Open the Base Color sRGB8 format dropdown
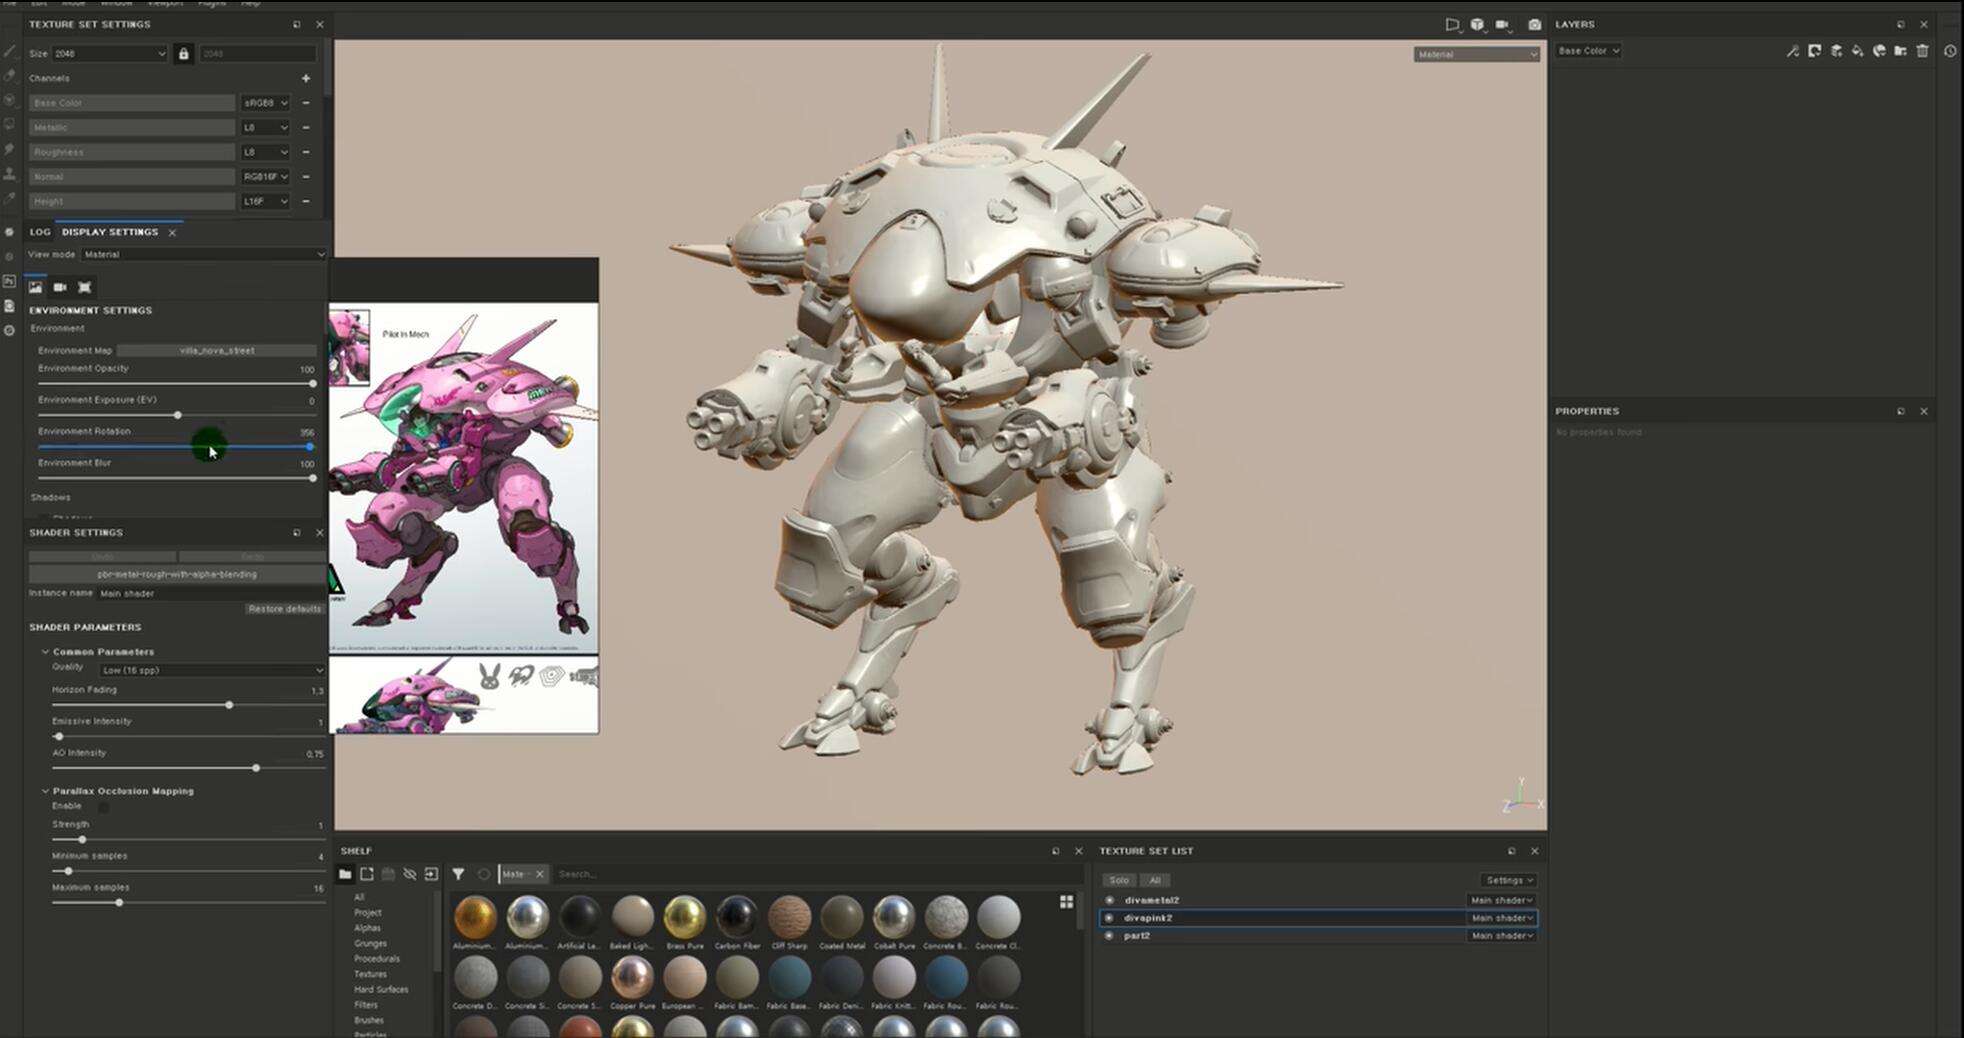1964x1038 pixels. tap(265, 103)
